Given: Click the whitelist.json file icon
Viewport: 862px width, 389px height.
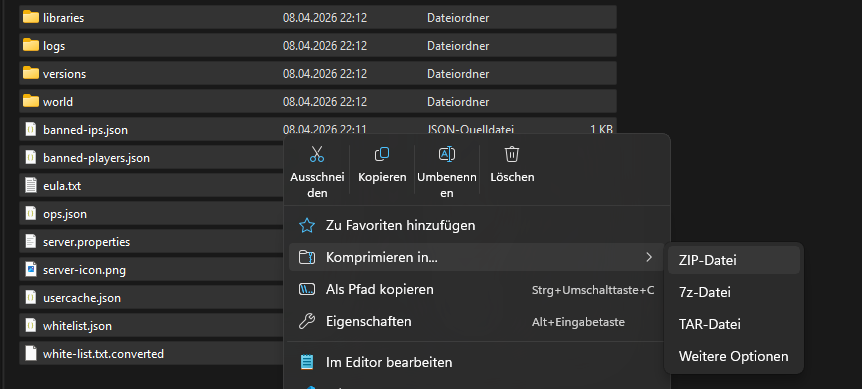Looking at the screenshot, I should pyautogui.click(x=31, y=326).
